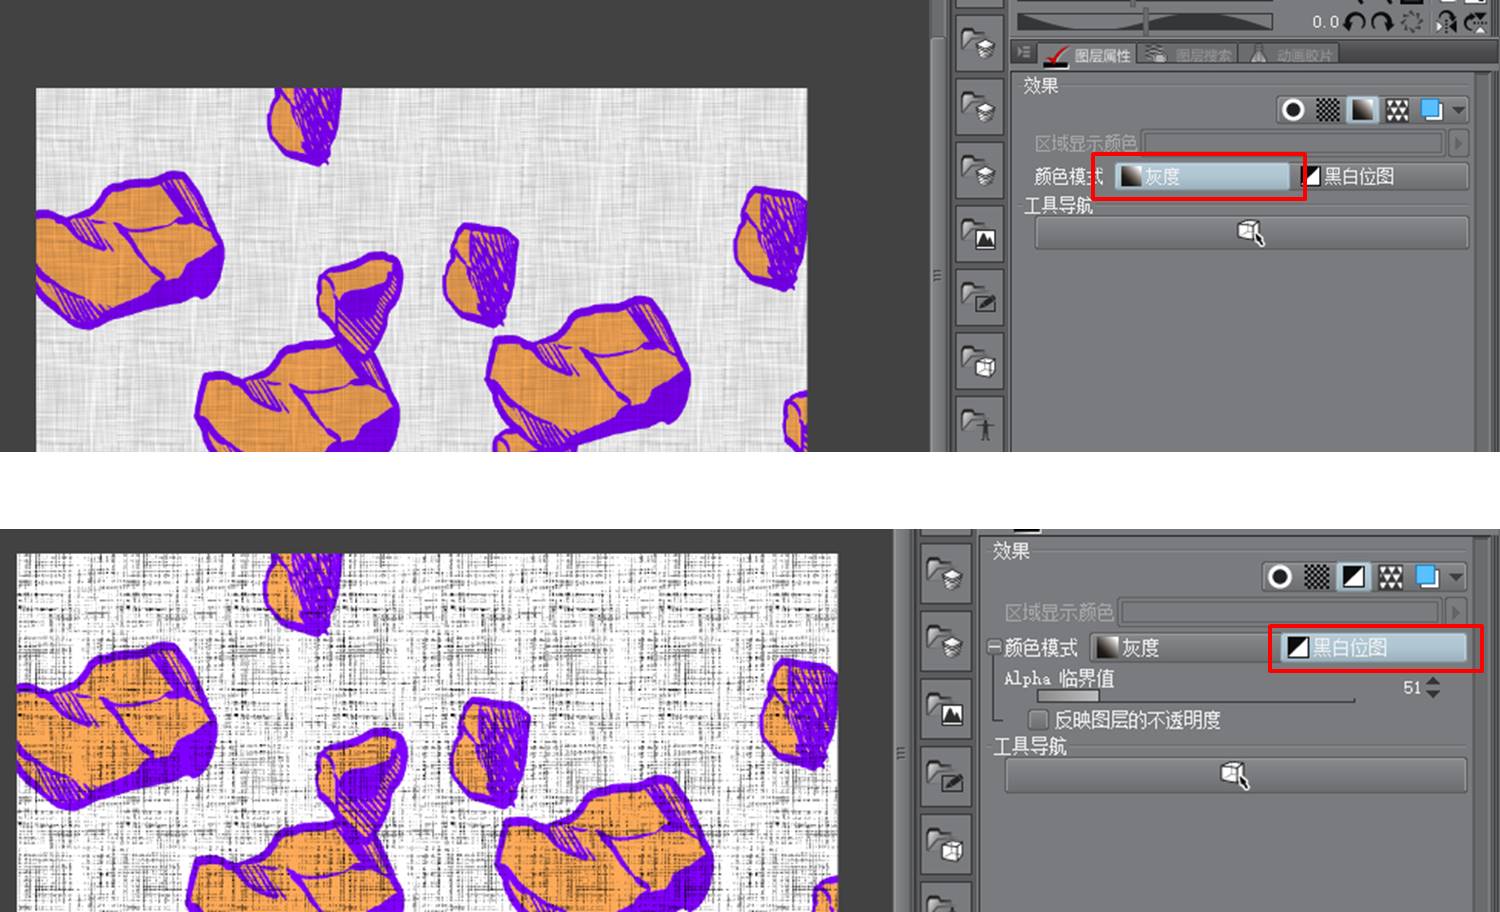The height and width of the screenshot is (912, 1500).
Task: Toggle gradient Expression color icon in upper panel
Action: tap(1363, 110)
